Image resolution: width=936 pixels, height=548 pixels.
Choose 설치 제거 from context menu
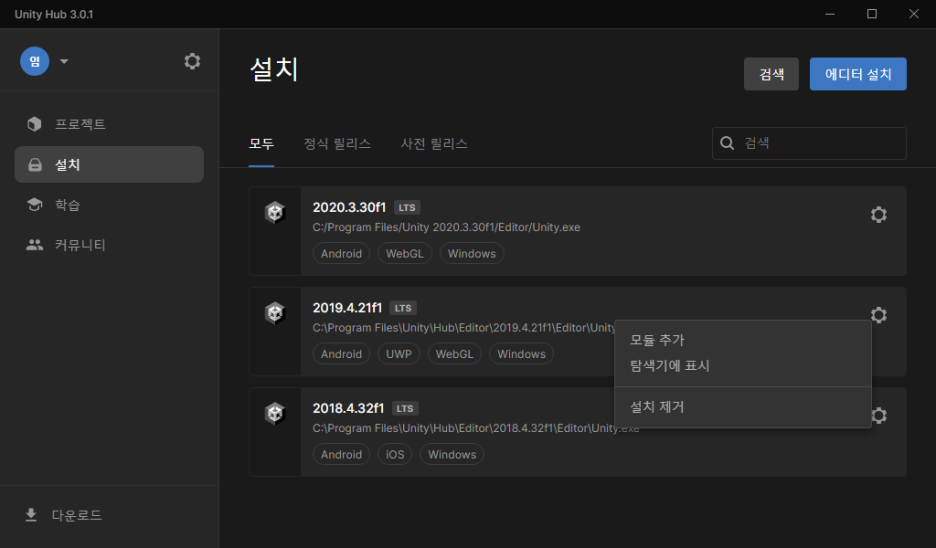click(743, 407)
